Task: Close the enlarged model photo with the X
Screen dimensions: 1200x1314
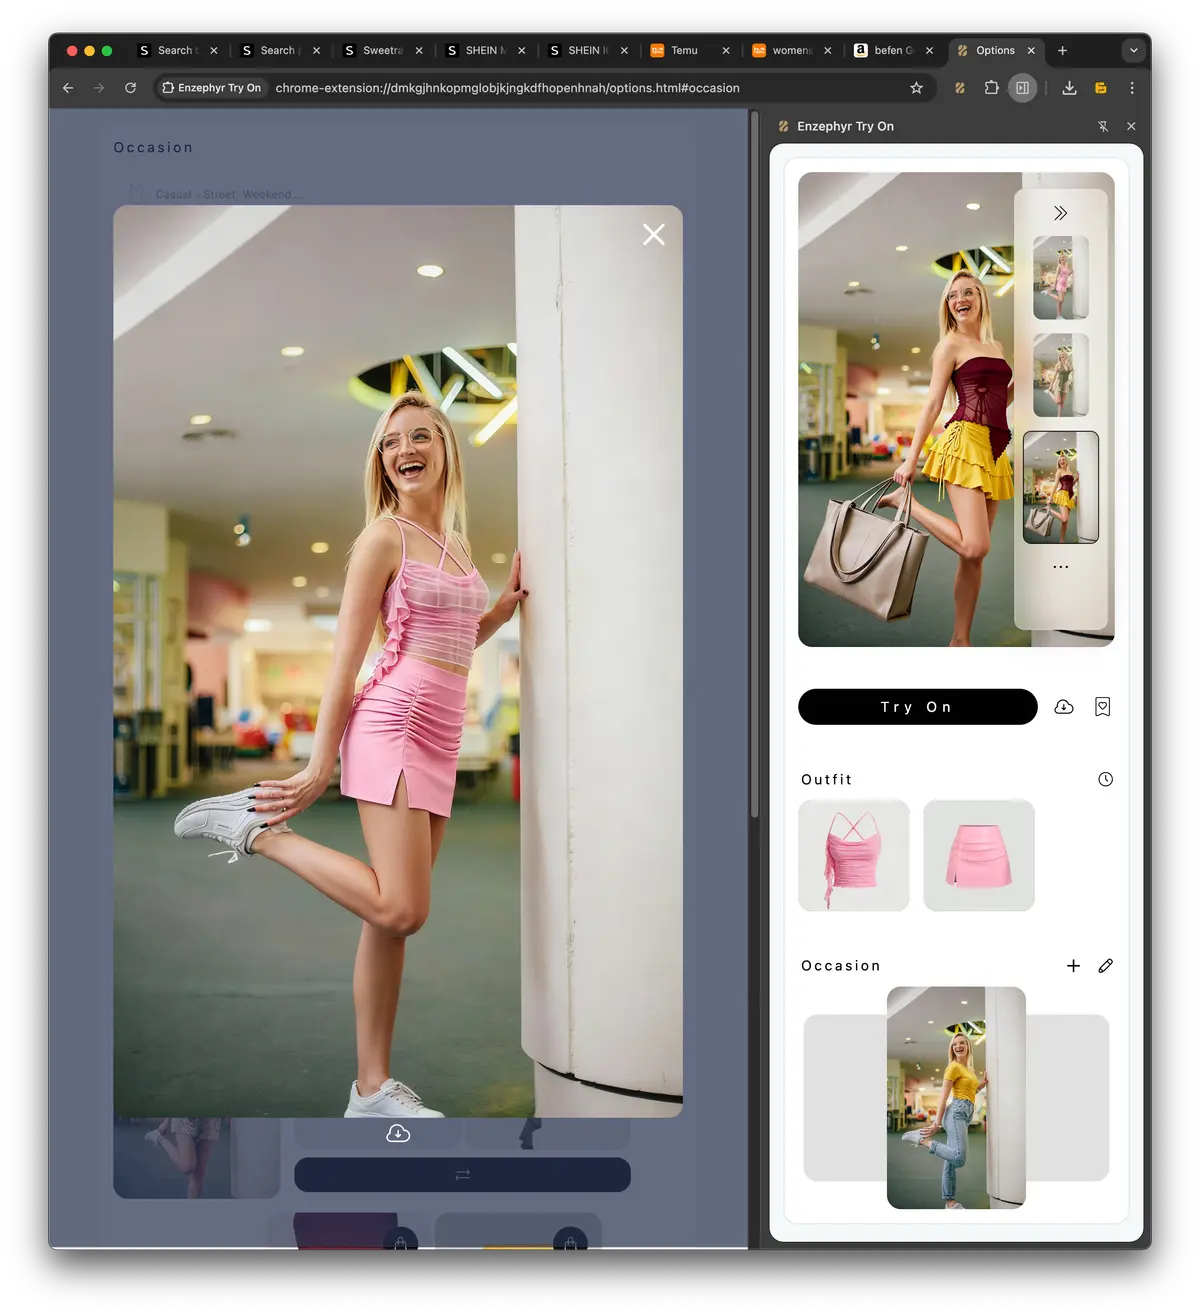Action: click(x=653, y=234)
